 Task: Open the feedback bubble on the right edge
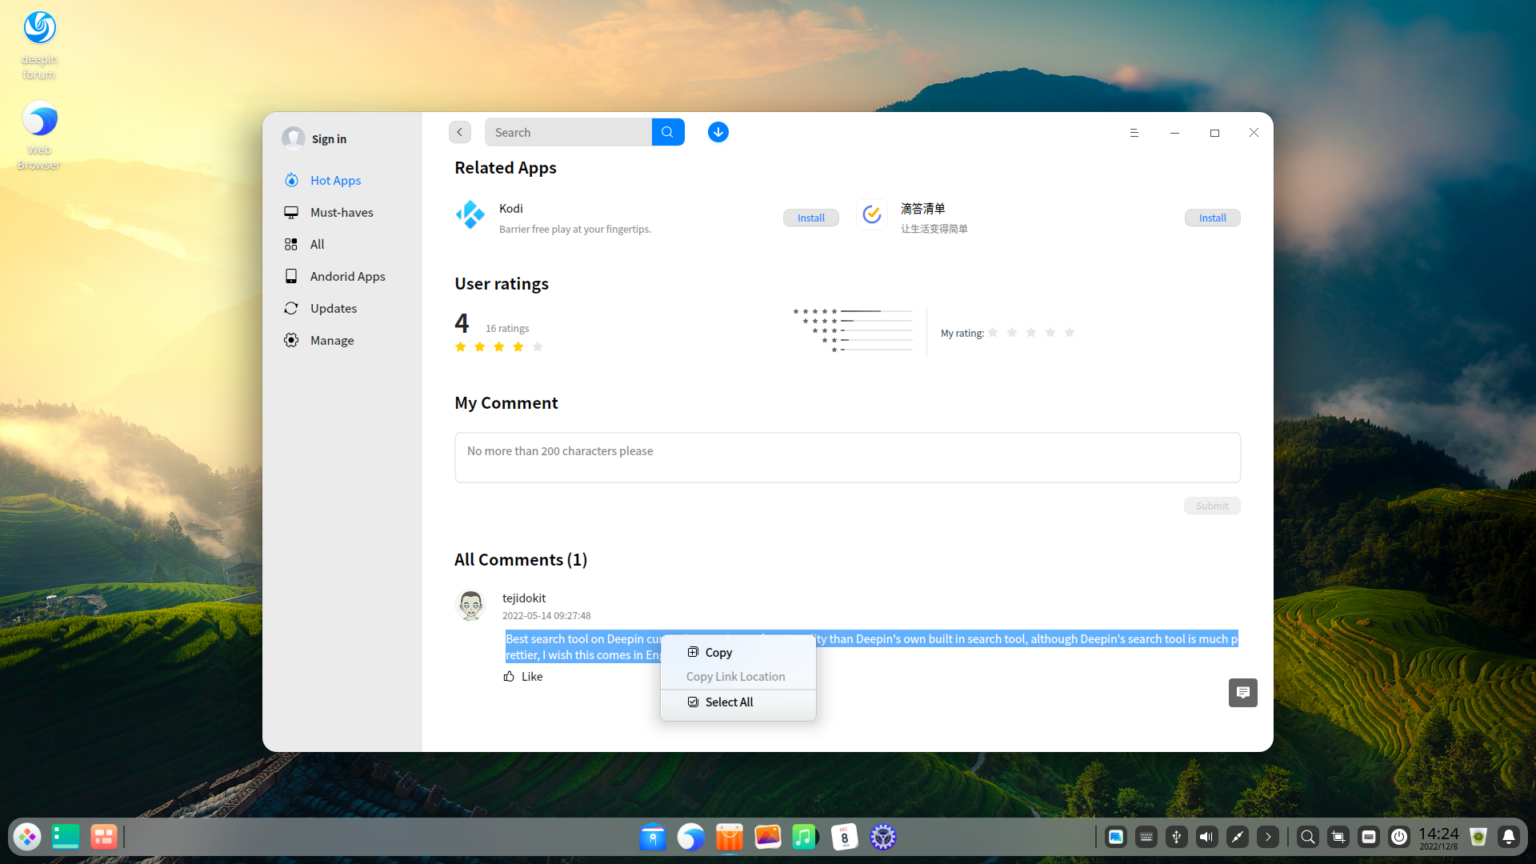pos(1242,692)
